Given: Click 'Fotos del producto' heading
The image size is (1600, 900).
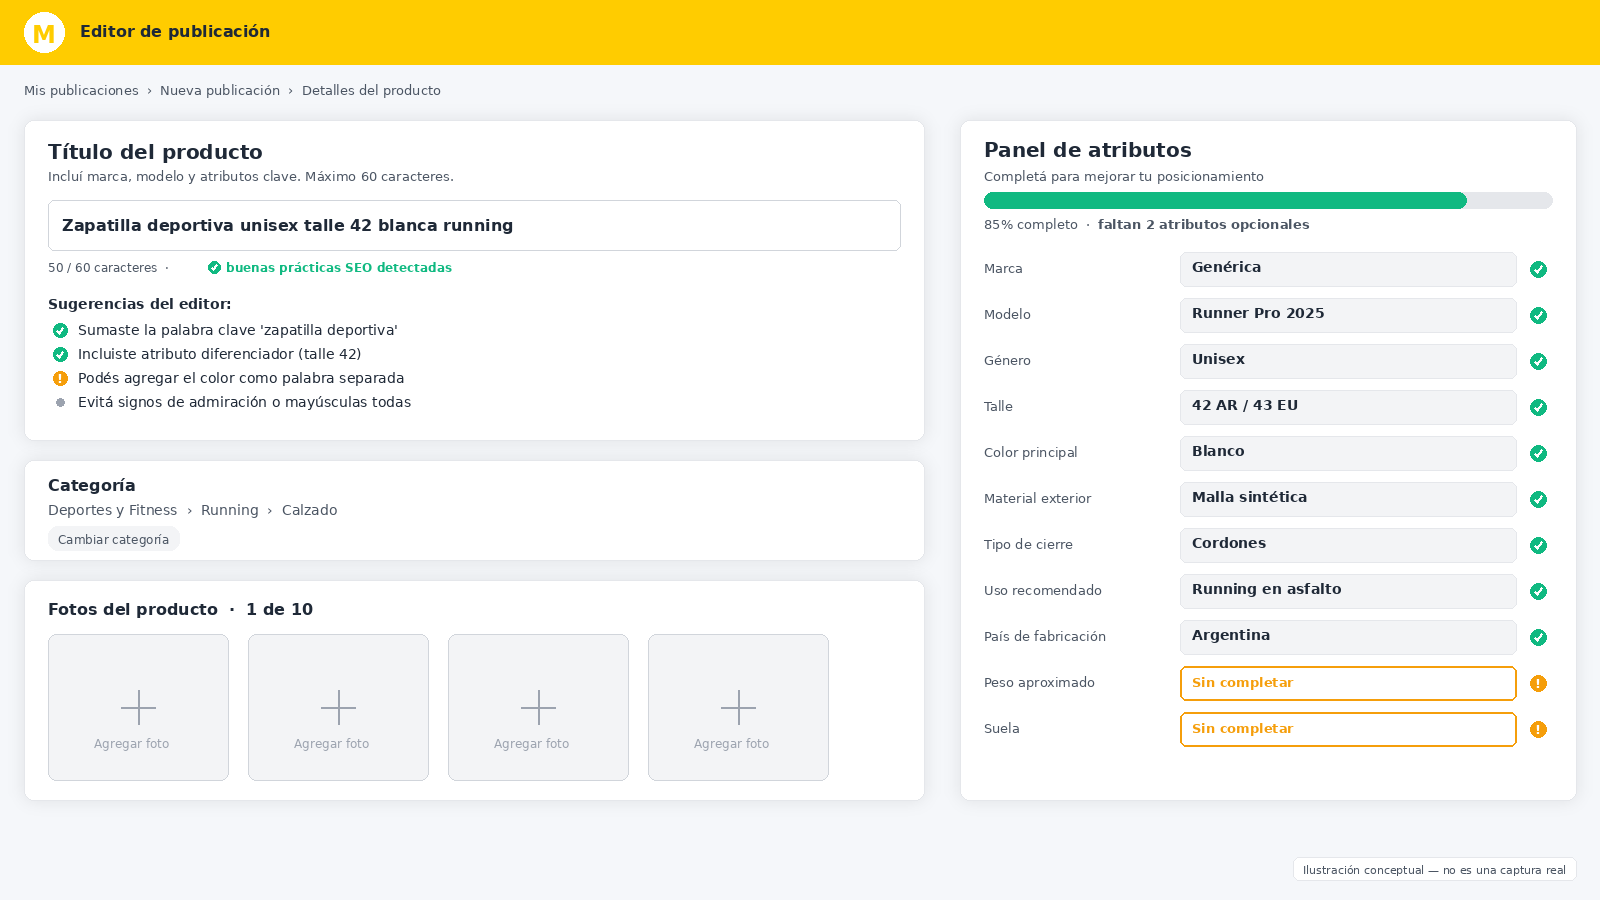Looking at the screenshot, I should 133,610.
